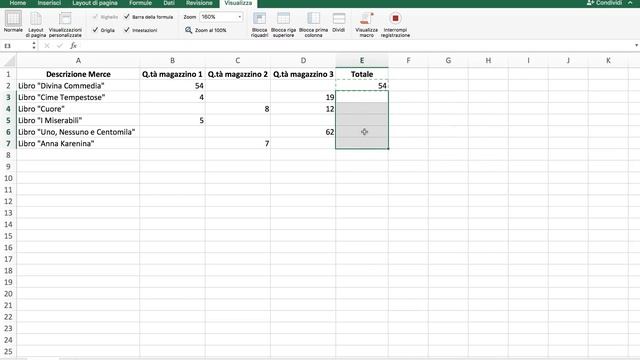
Task: Click the select-all corner triangle
Action: pyautogui.click(x=9, y=61)
